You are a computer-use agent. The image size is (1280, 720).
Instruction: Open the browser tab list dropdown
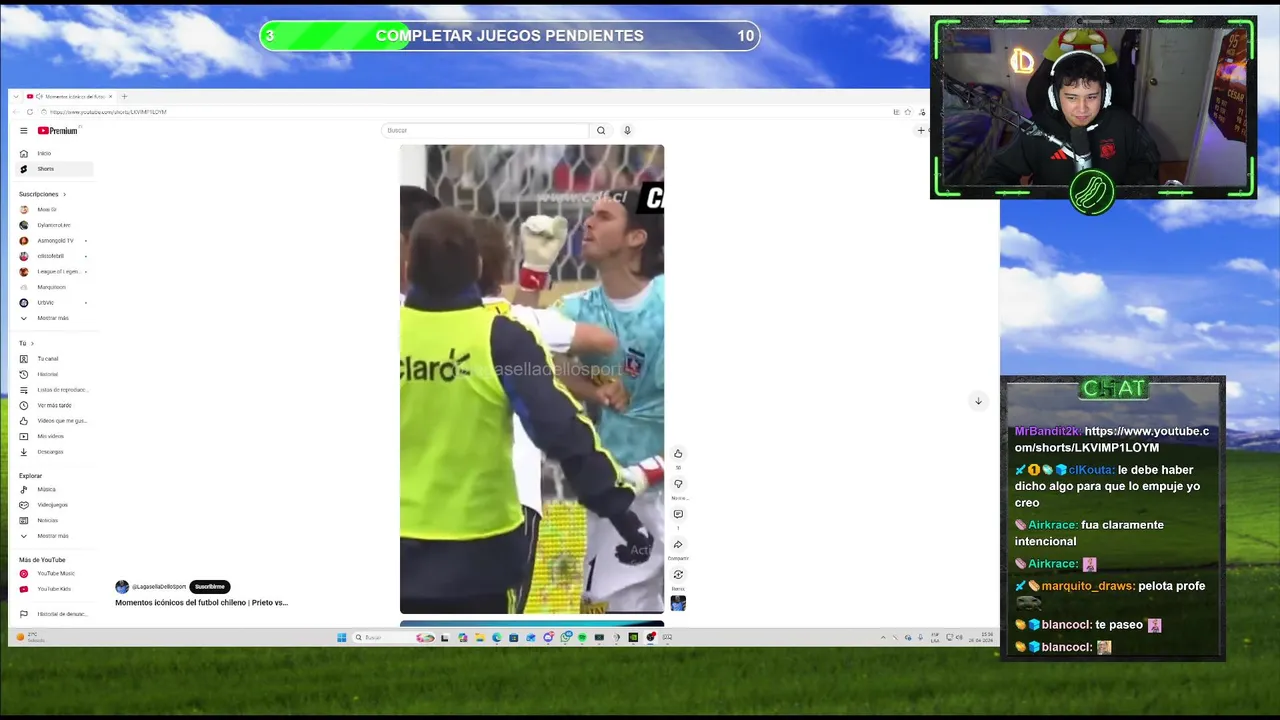pyautogui.click(x=15, y=97)
